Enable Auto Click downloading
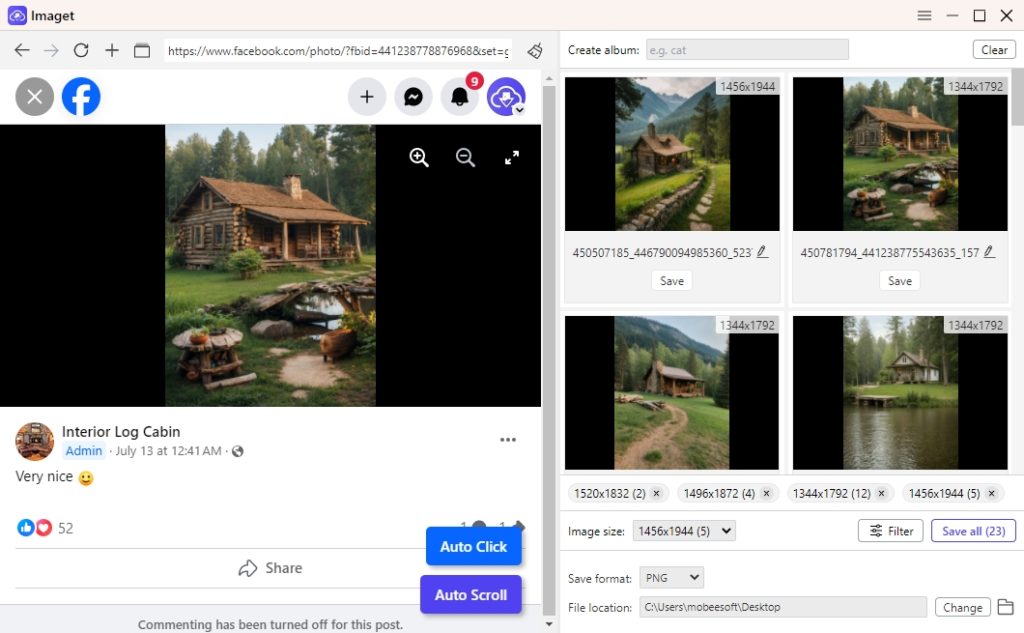 473,547
